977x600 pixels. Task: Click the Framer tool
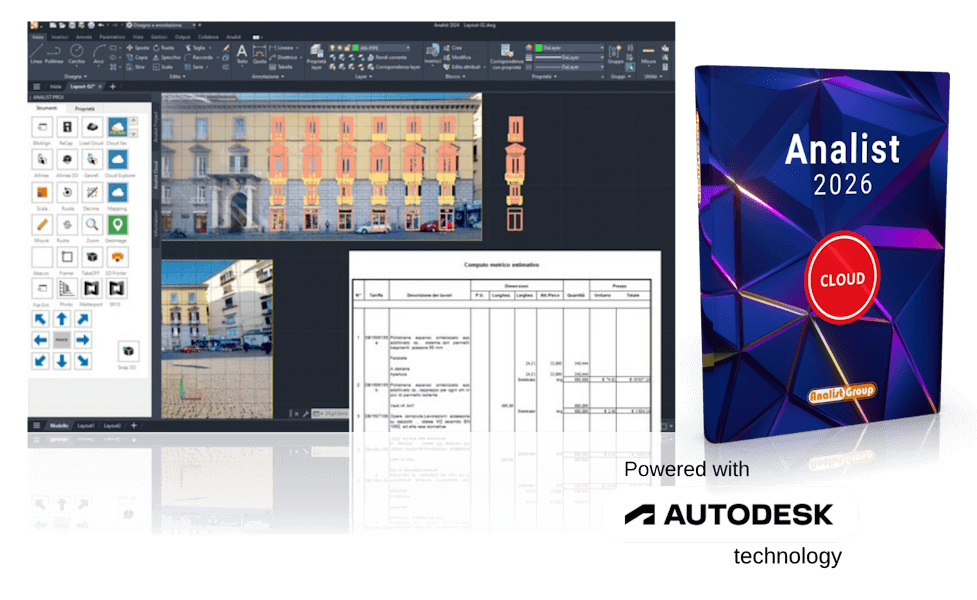tap(67, 257)
